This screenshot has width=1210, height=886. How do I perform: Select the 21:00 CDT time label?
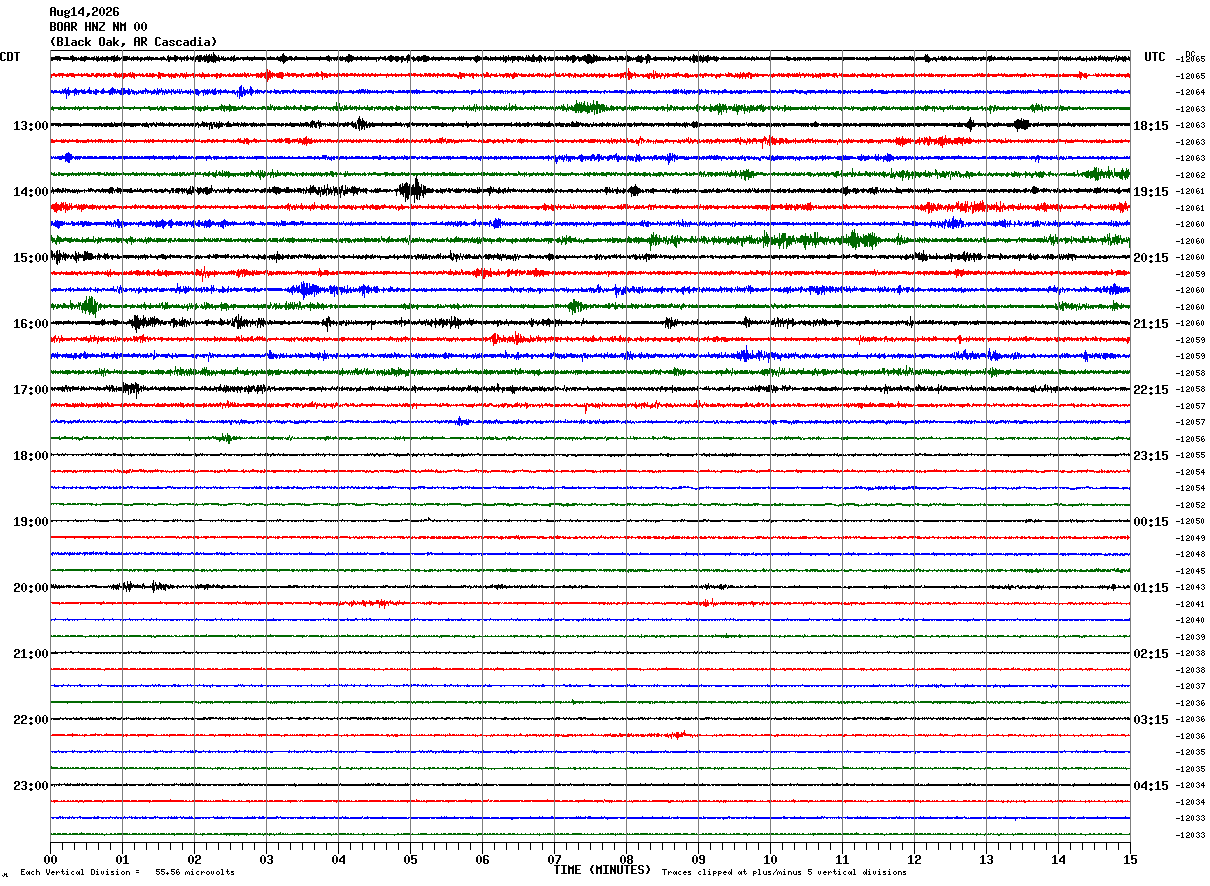[31, 654]
